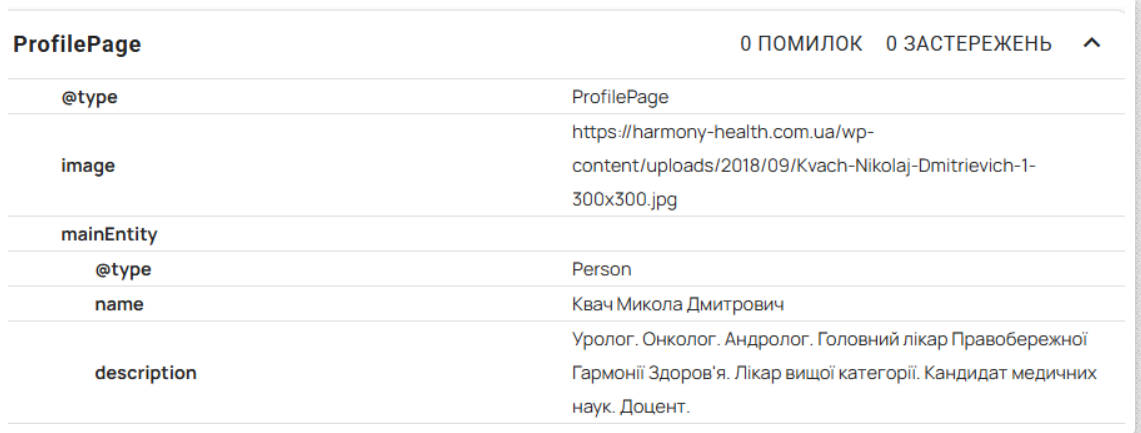Collapse the ProfilePage section chevron

[x=1092, y=44]
